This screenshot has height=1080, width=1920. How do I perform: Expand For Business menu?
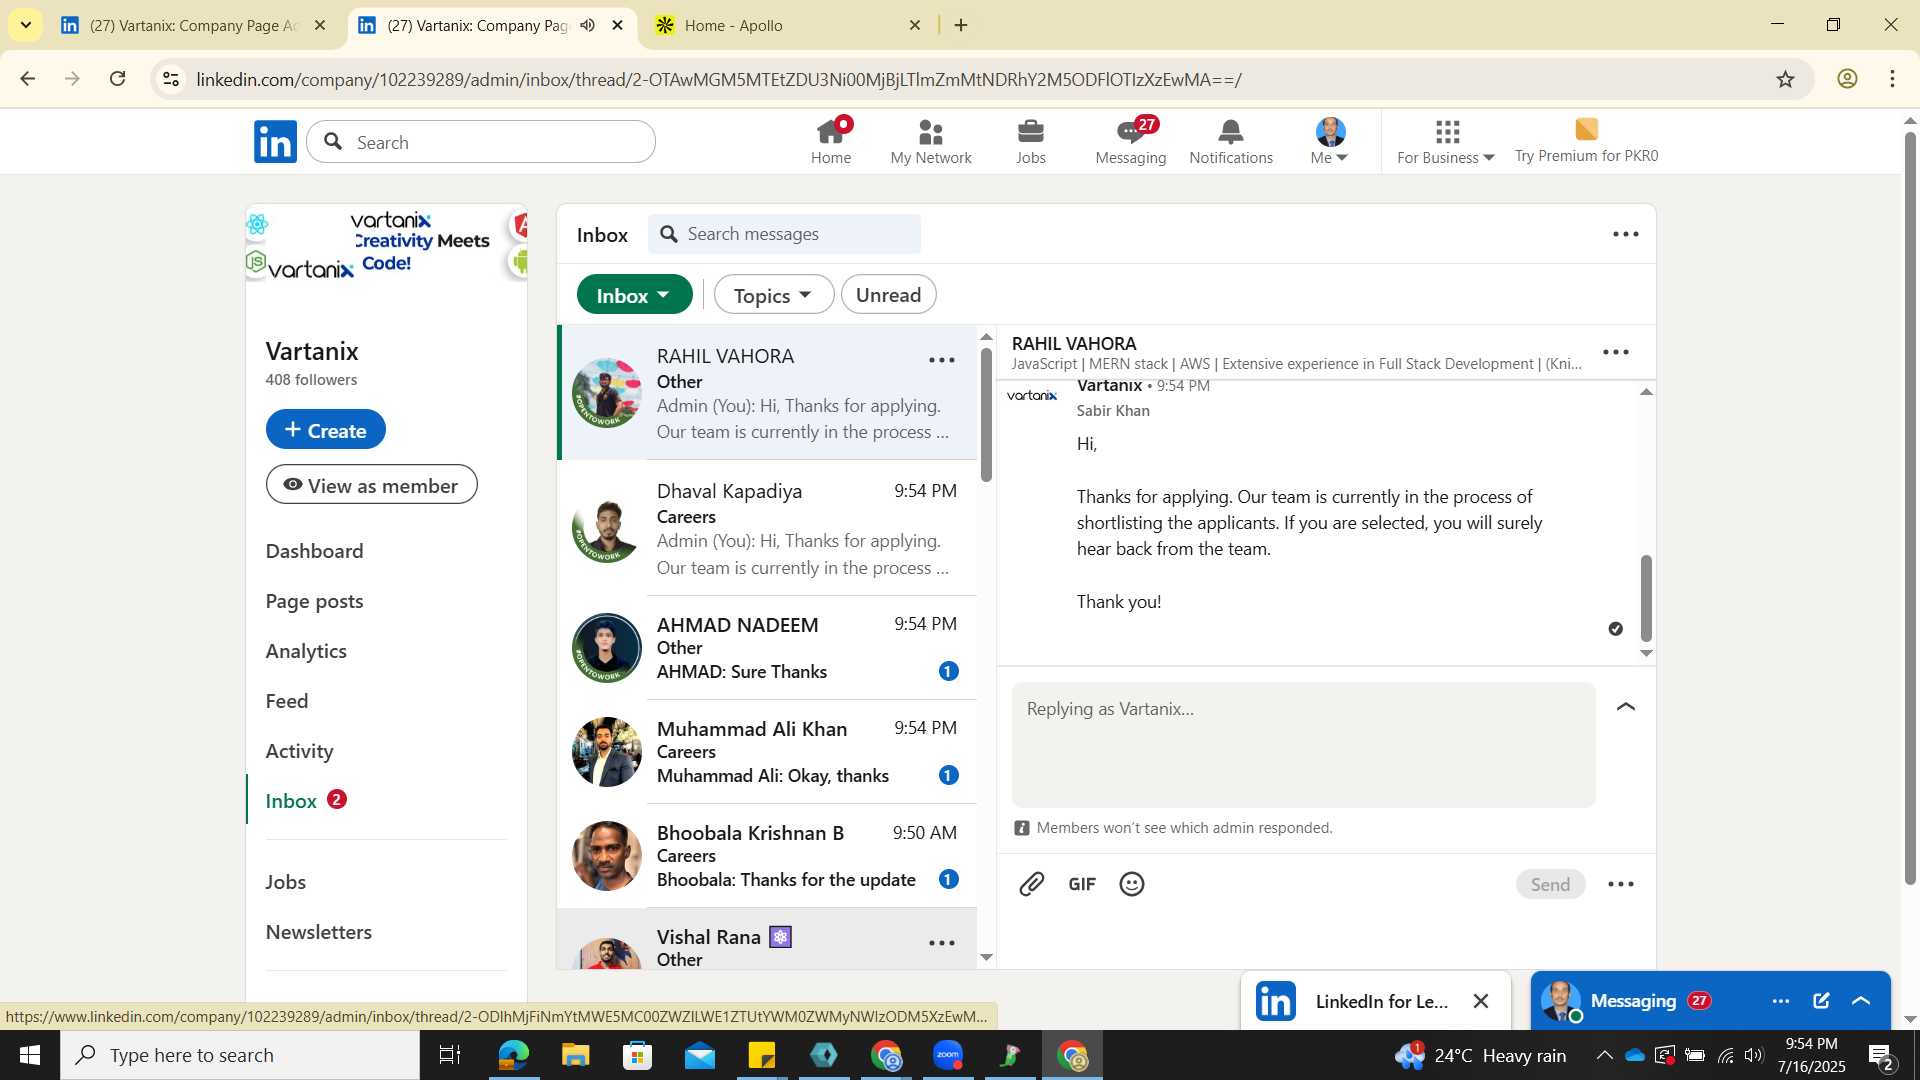(x=1446, y=141)
